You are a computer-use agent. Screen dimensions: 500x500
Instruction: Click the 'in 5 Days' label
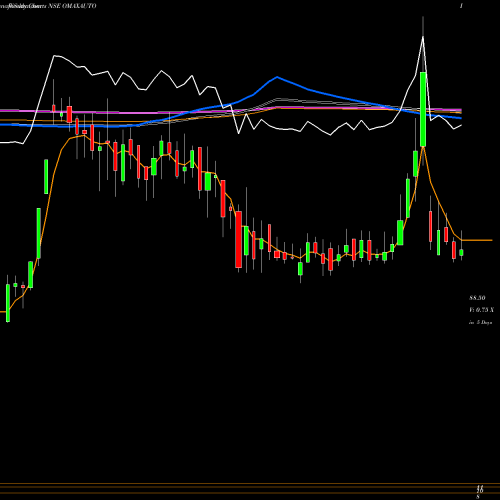point(480,322)
